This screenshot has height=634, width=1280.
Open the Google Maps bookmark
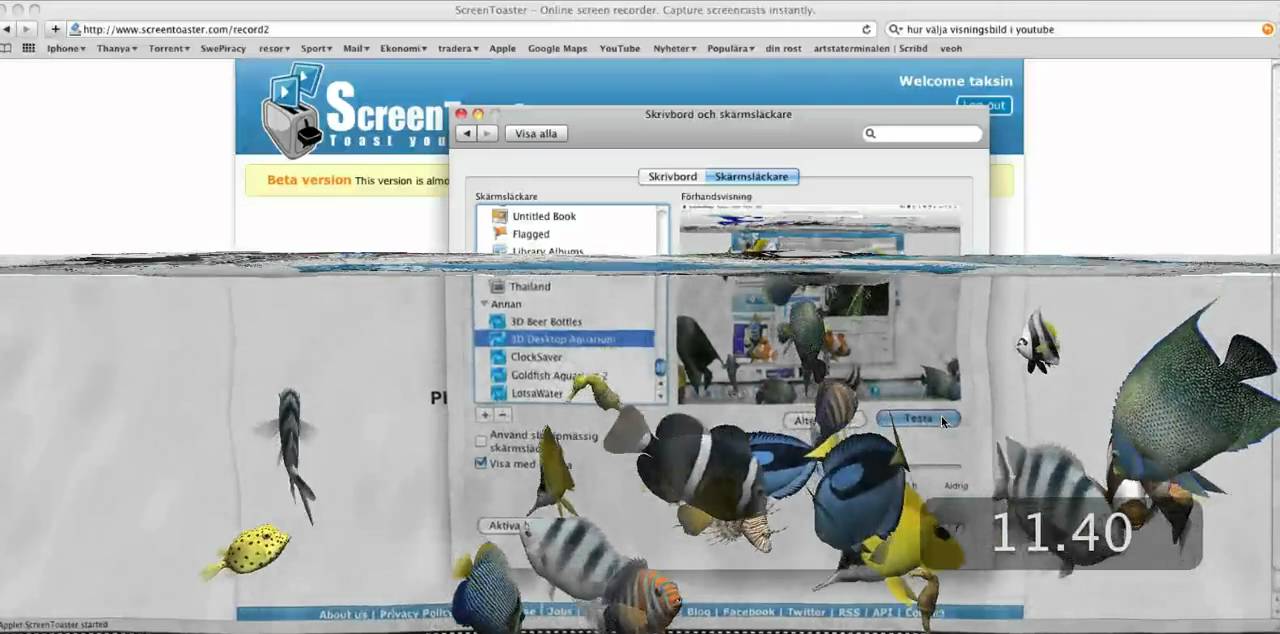(557, 48)
